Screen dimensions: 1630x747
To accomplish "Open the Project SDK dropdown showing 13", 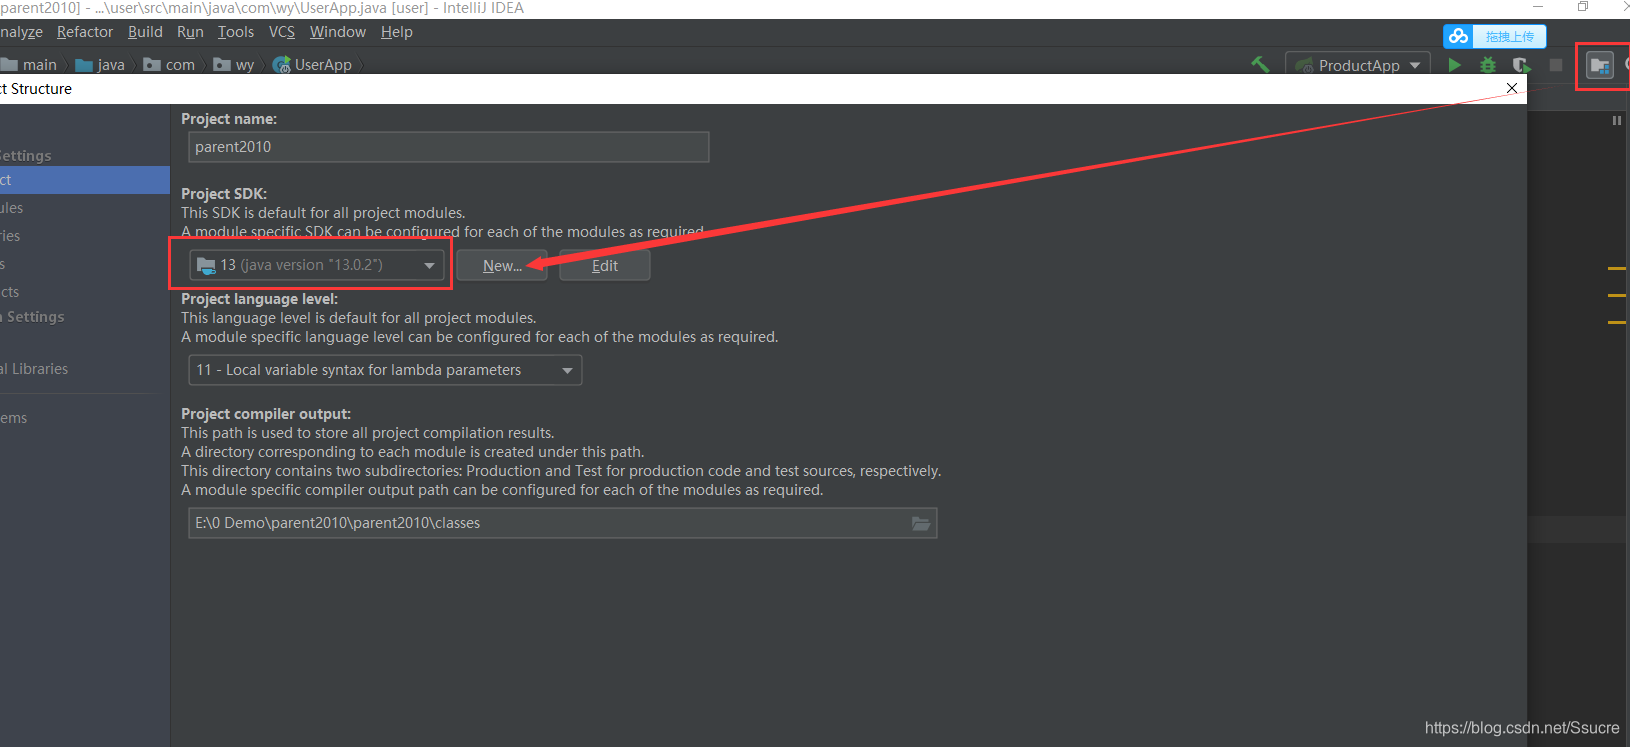I will [x=316, y=265].
